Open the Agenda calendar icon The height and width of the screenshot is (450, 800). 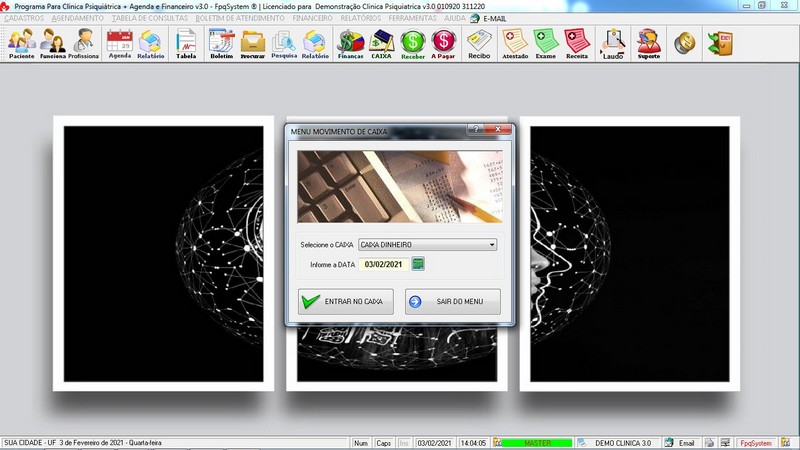point(120,44)
